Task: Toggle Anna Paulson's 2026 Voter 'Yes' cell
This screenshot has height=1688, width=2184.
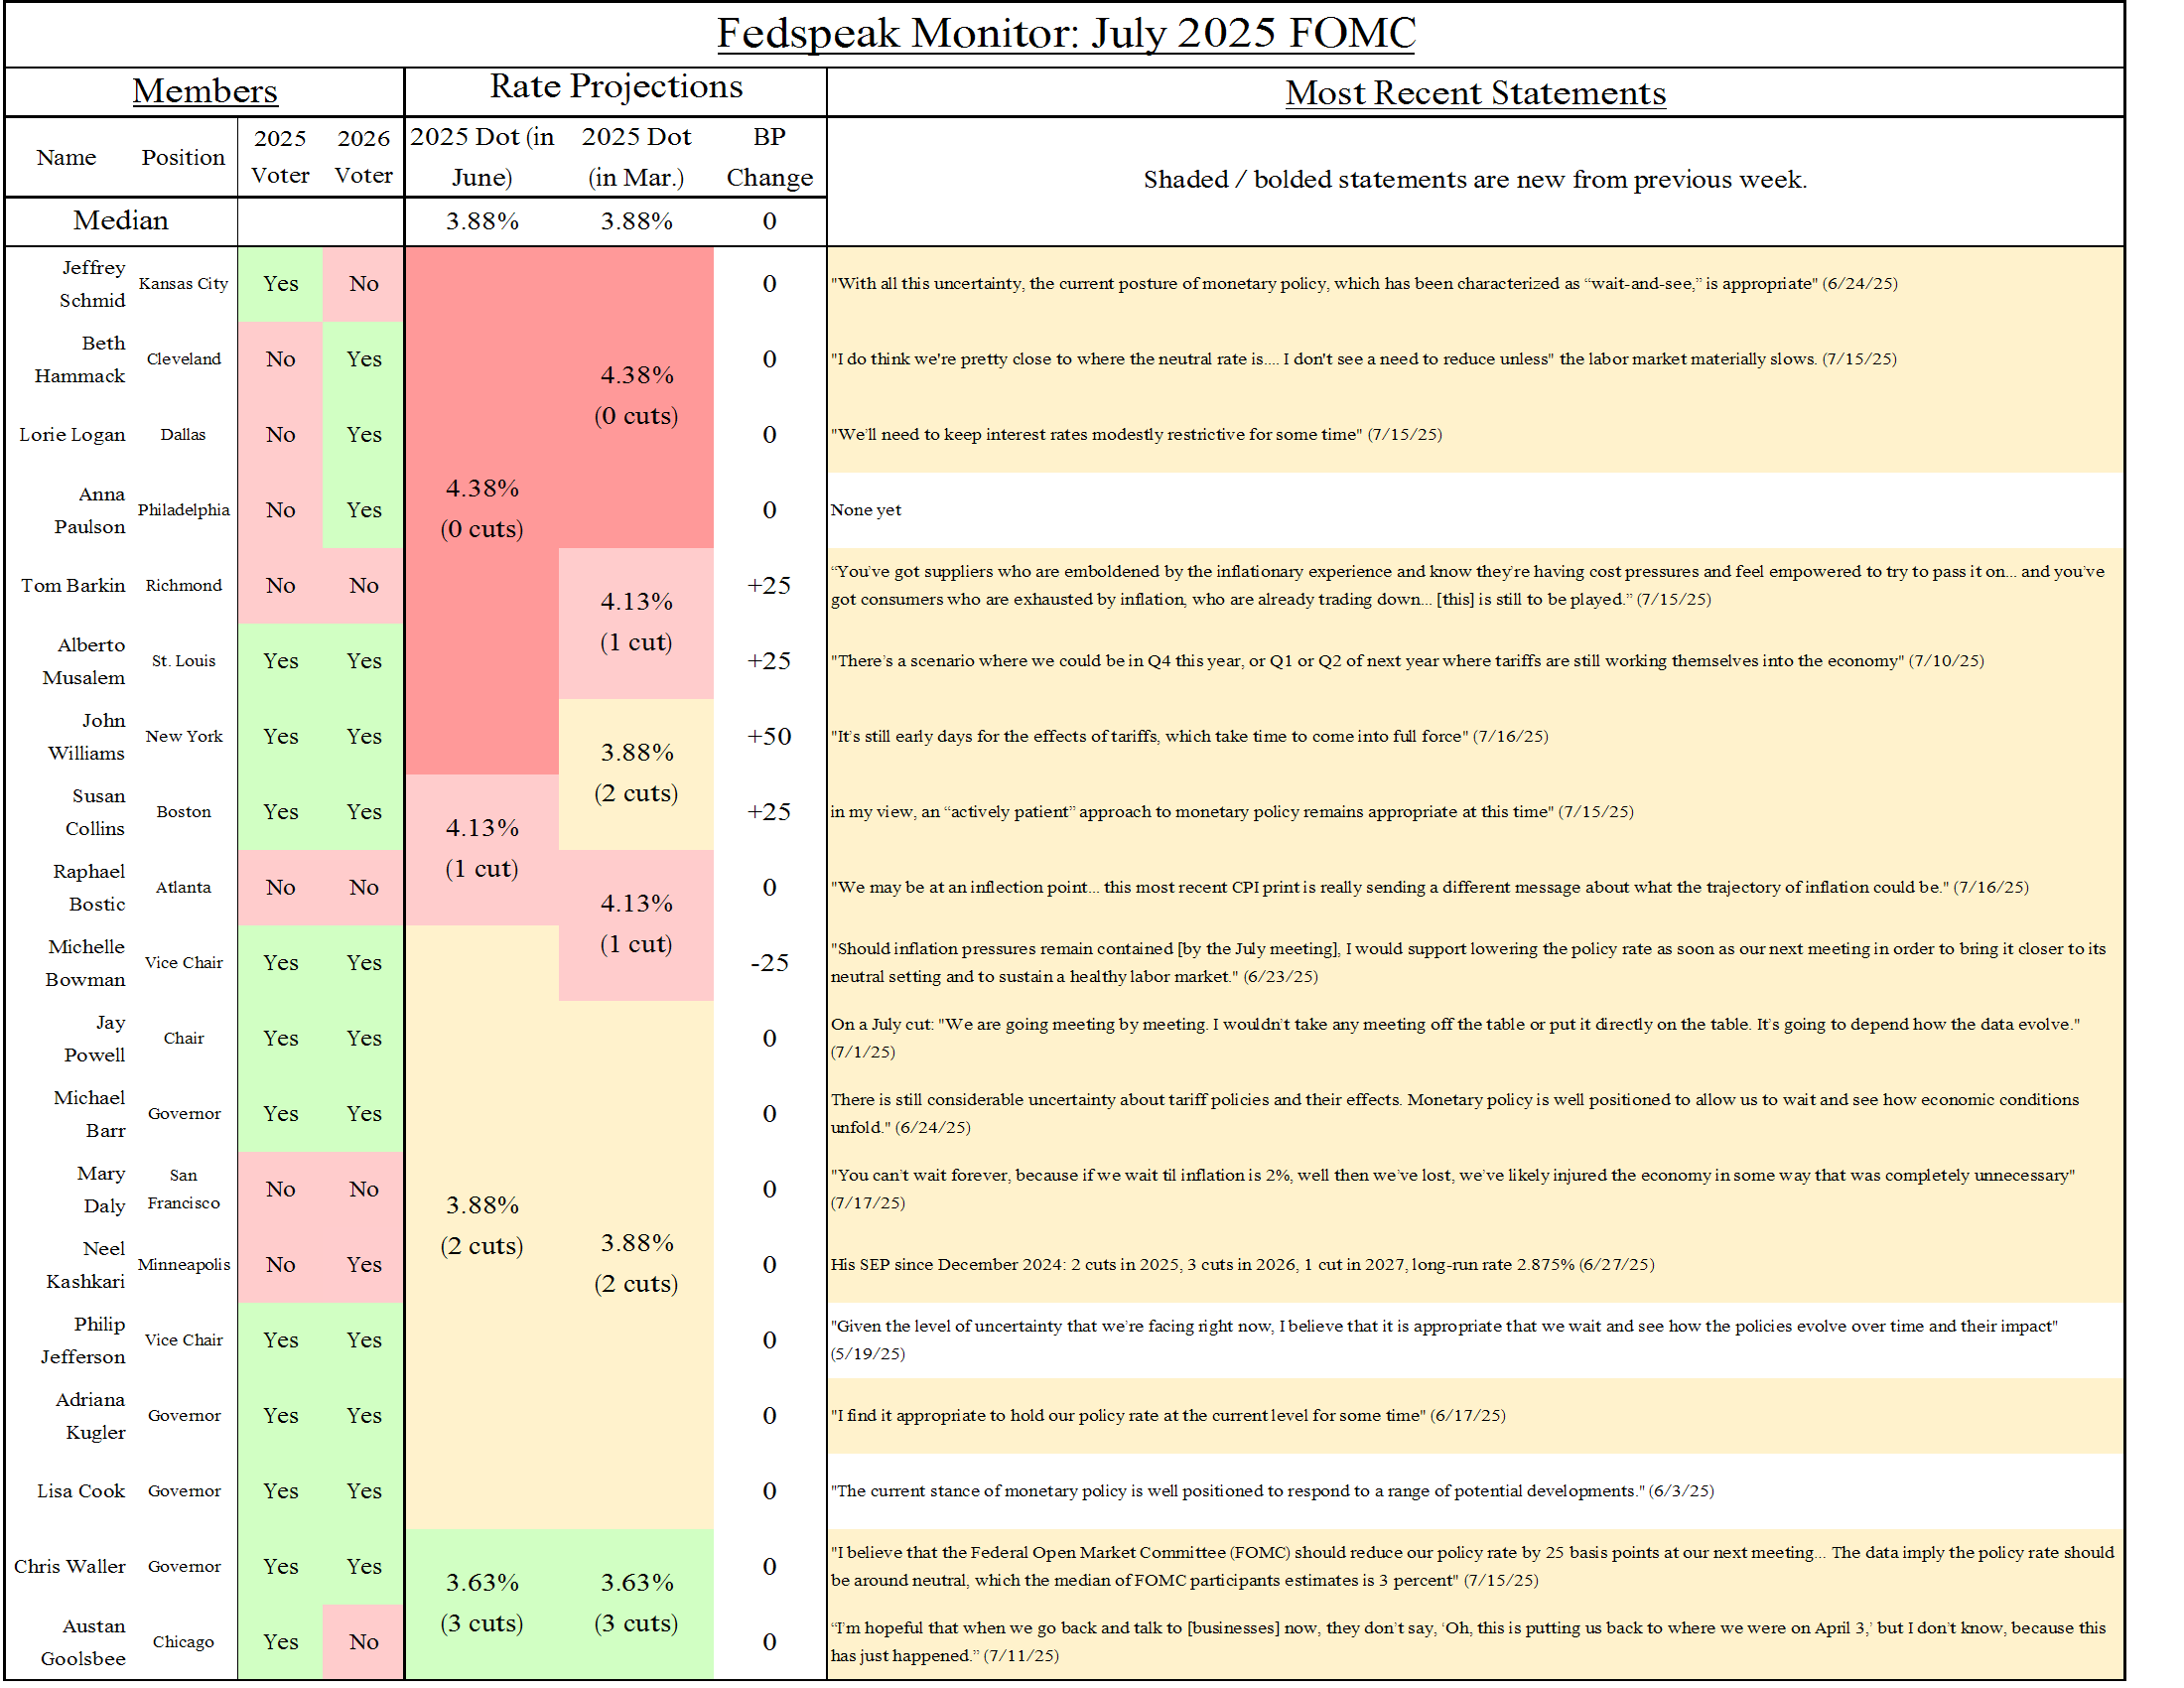Action: [364, 510]
